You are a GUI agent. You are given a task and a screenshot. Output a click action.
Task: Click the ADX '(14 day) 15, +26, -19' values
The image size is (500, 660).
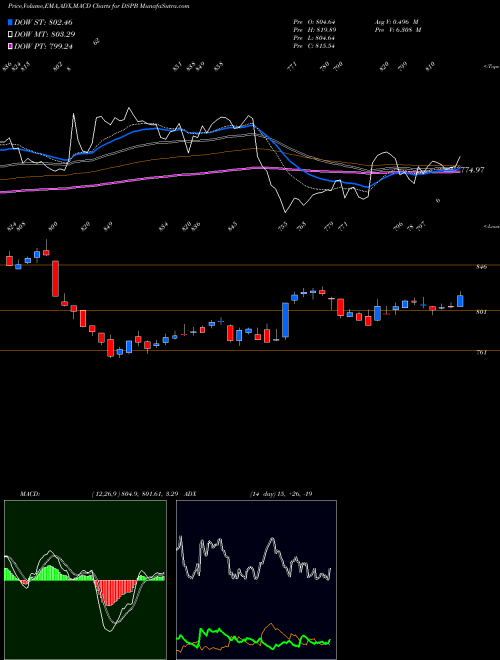click(x=281, y=494)
